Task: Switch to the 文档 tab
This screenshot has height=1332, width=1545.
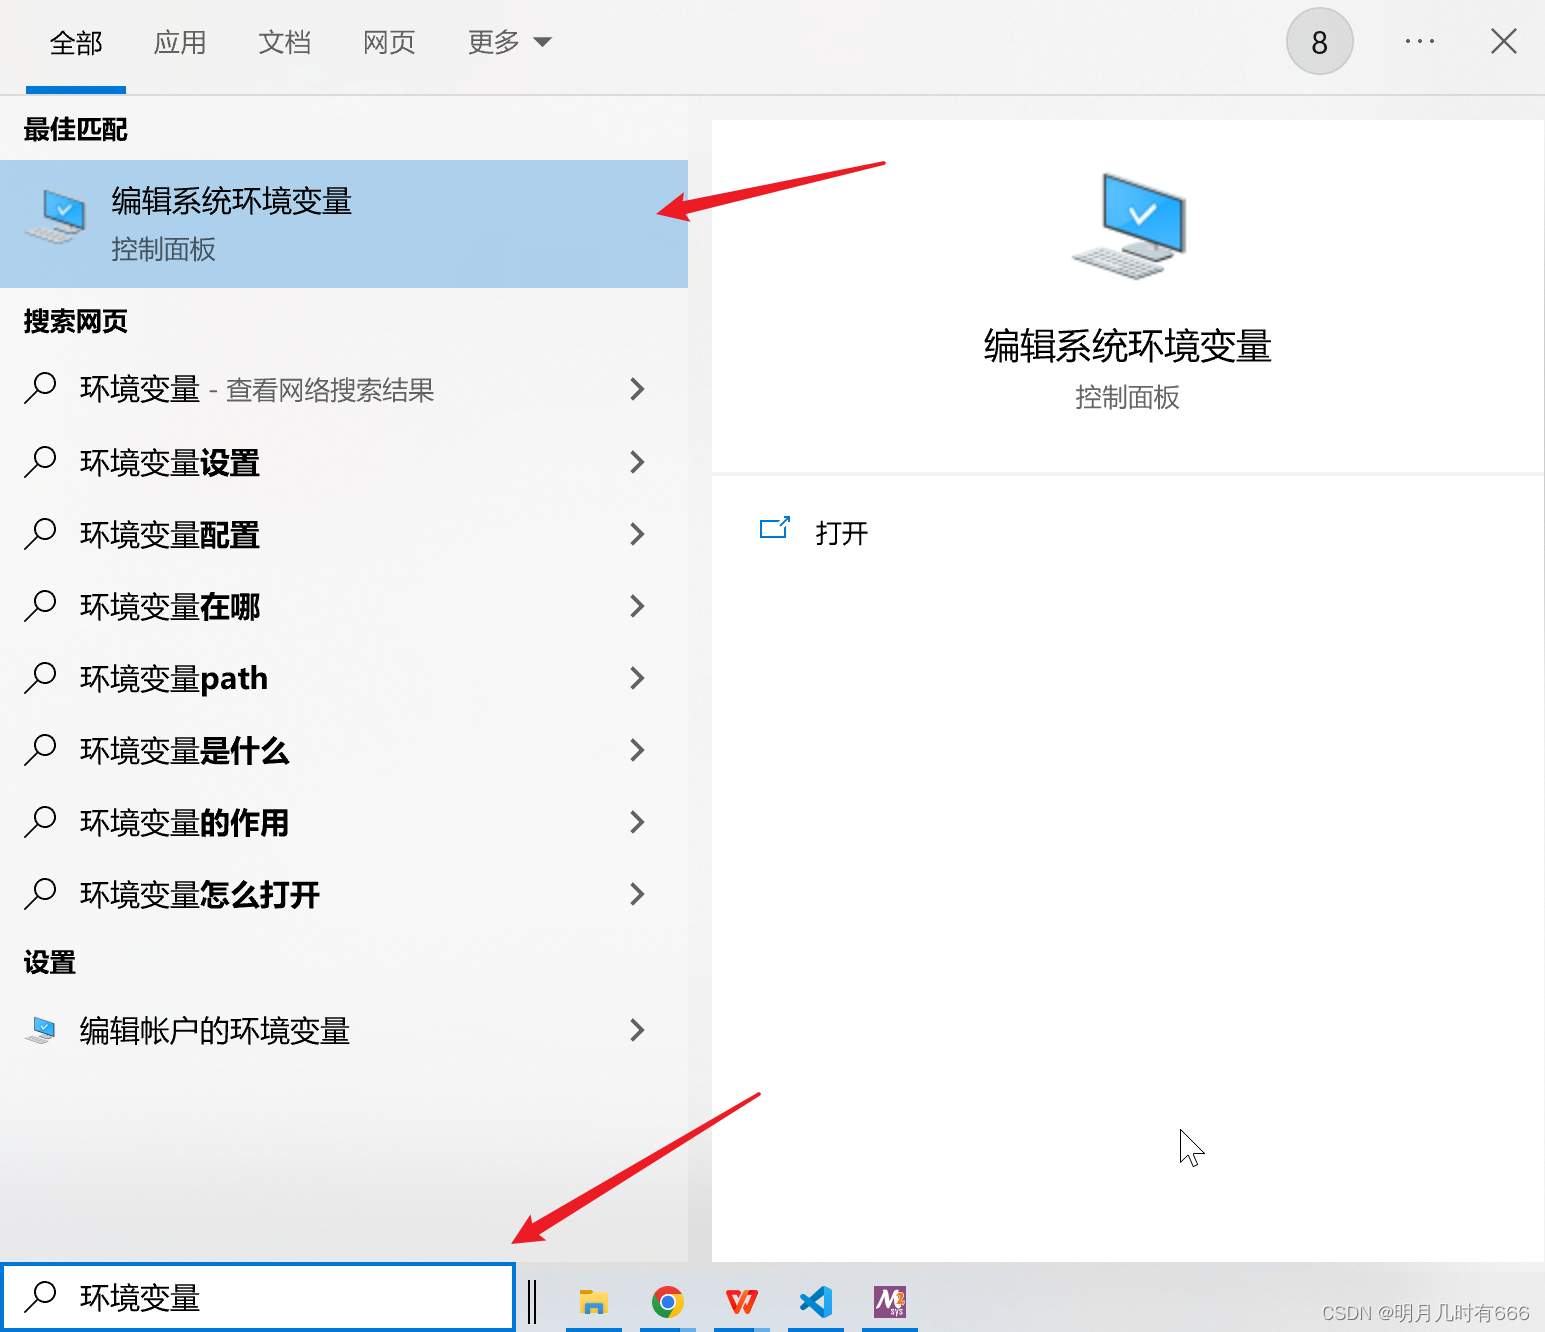Action: (x=285, y=42)
